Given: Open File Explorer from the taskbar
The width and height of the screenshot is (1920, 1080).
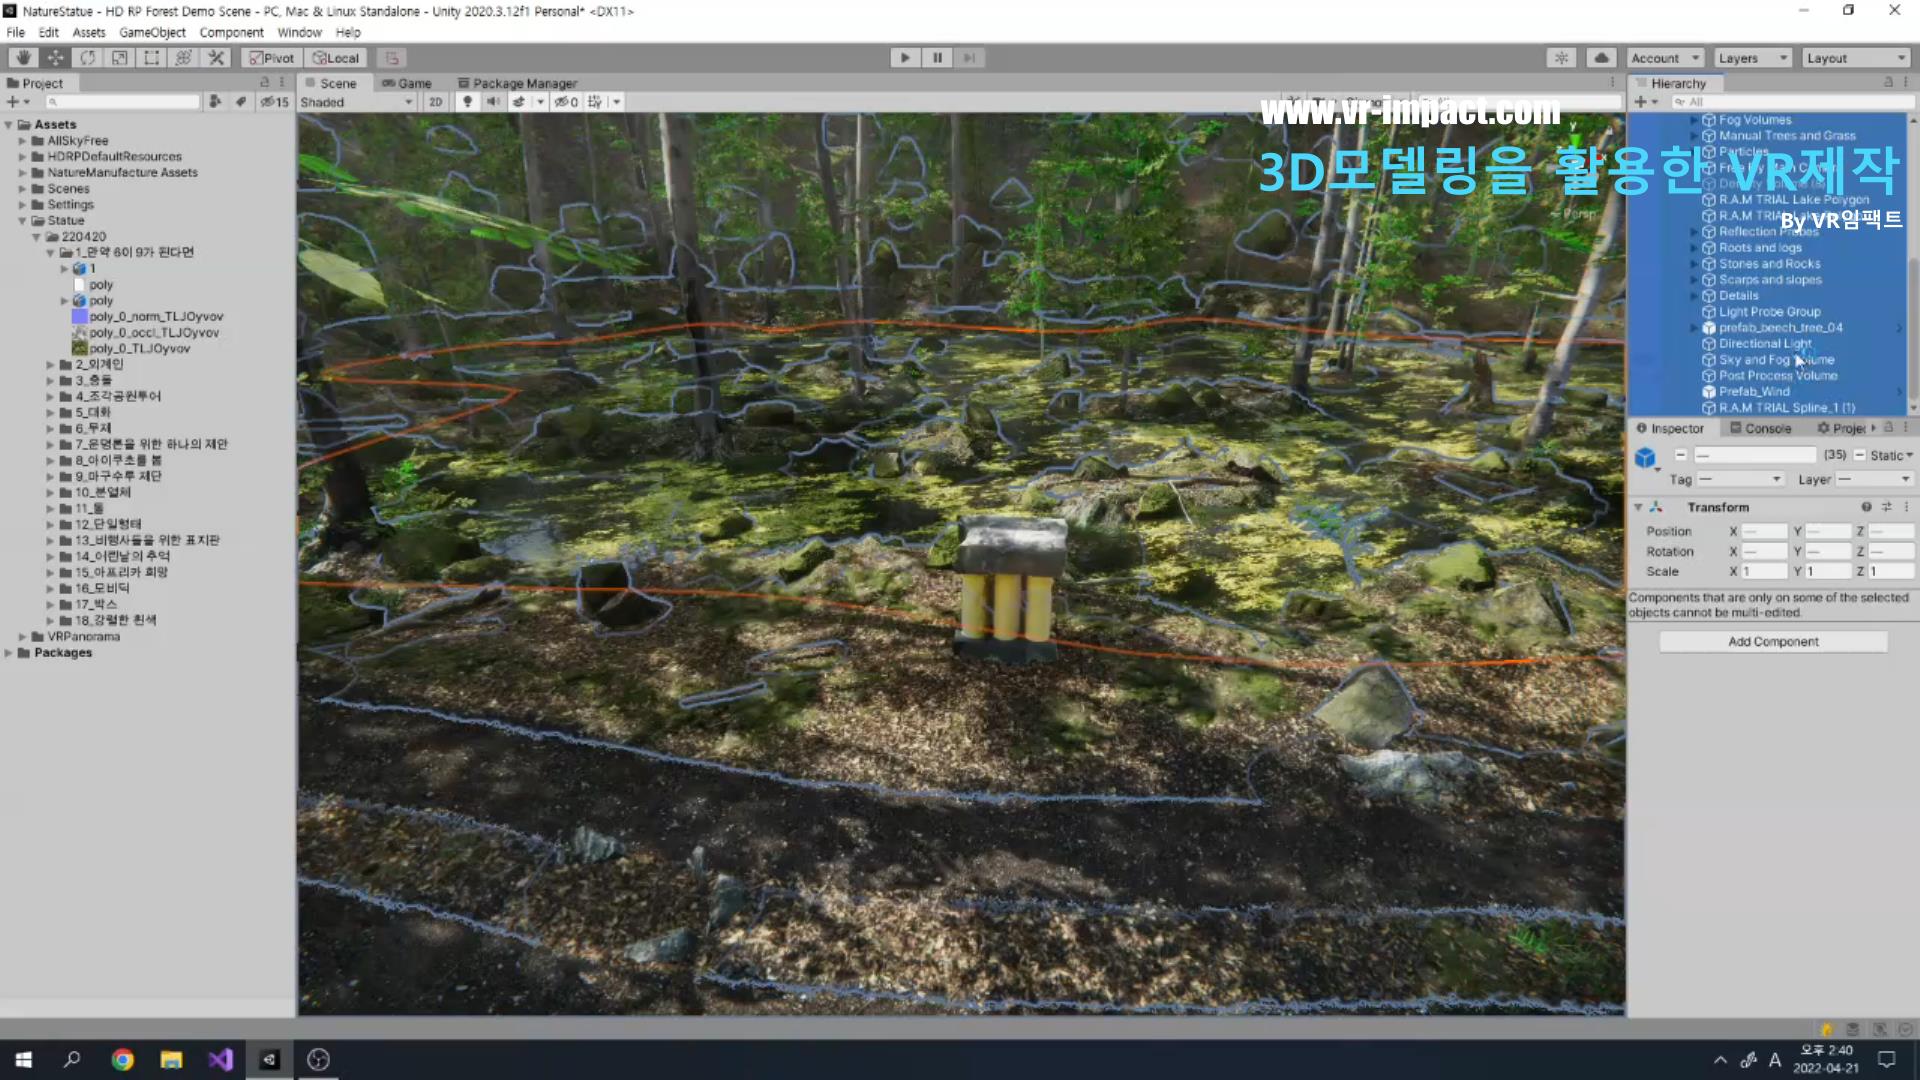Looking at the screenshot, I should (171, 1060).
